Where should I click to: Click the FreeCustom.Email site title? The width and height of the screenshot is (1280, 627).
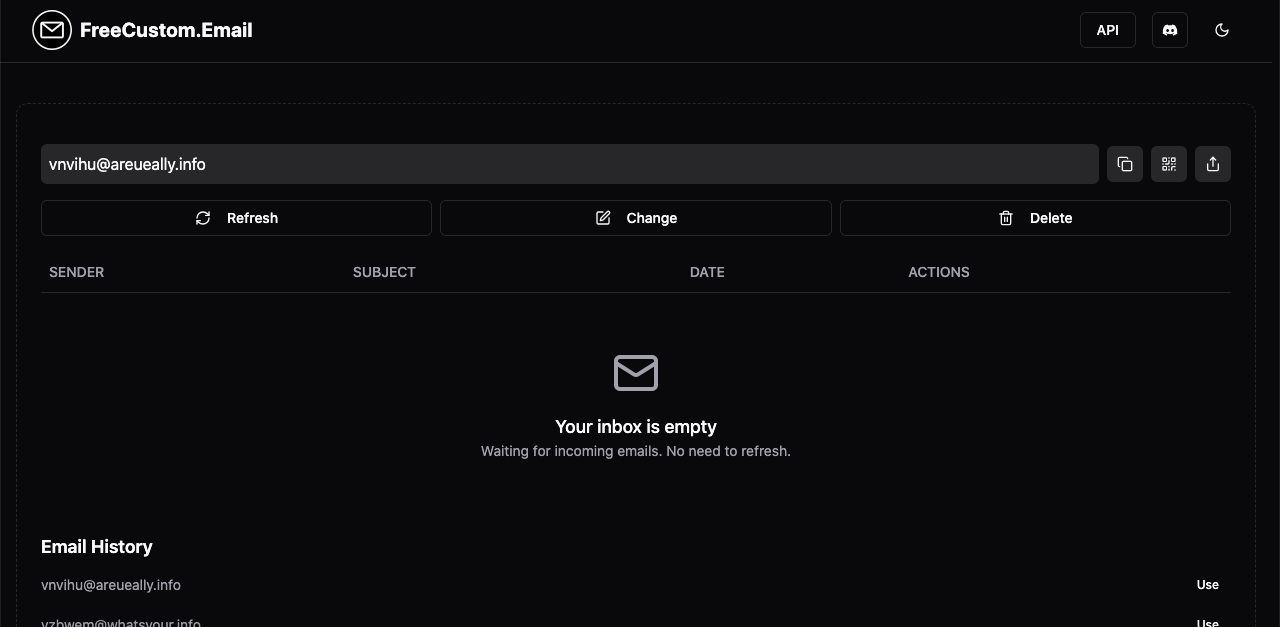166,30
